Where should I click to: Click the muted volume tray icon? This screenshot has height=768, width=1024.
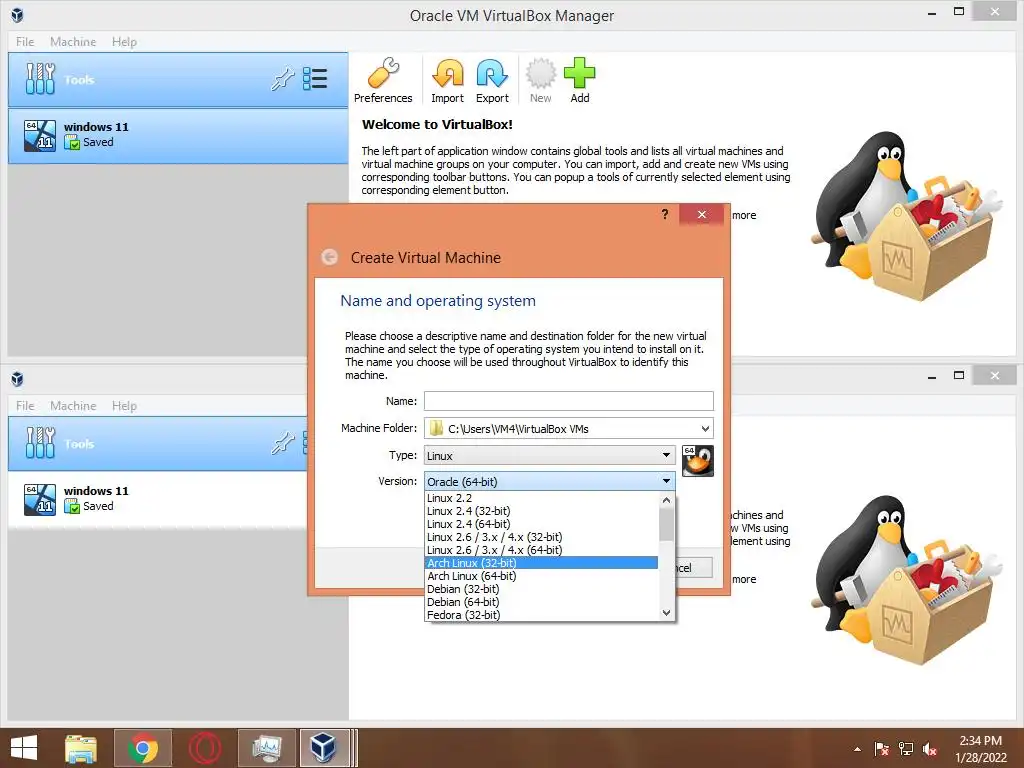[x=930, y=749]
